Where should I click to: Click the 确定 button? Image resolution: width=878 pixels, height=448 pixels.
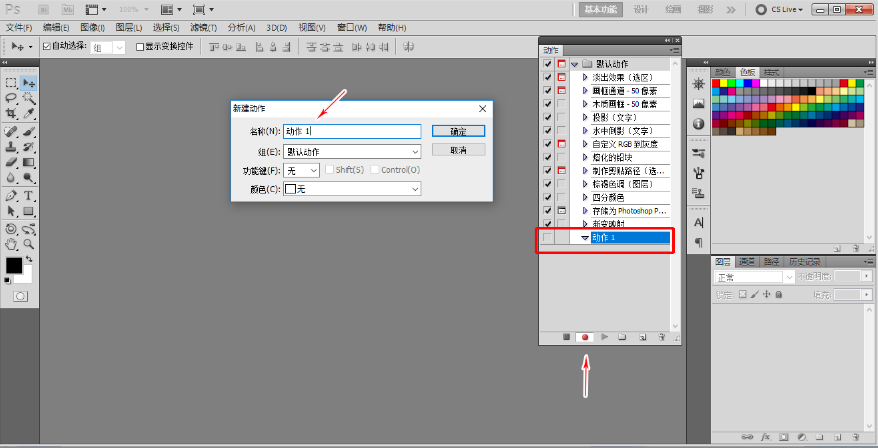click(x=458, y=131)
